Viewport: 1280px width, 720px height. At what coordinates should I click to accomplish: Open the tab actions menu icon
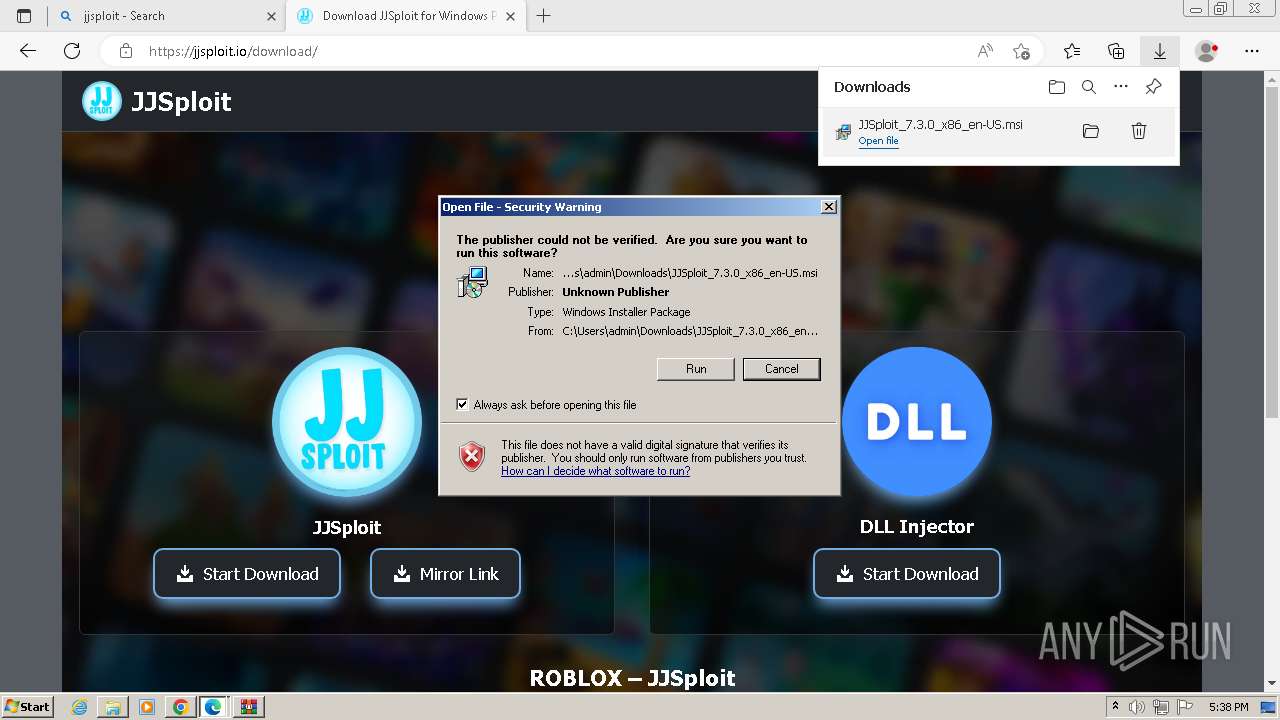tap(24, 16)
